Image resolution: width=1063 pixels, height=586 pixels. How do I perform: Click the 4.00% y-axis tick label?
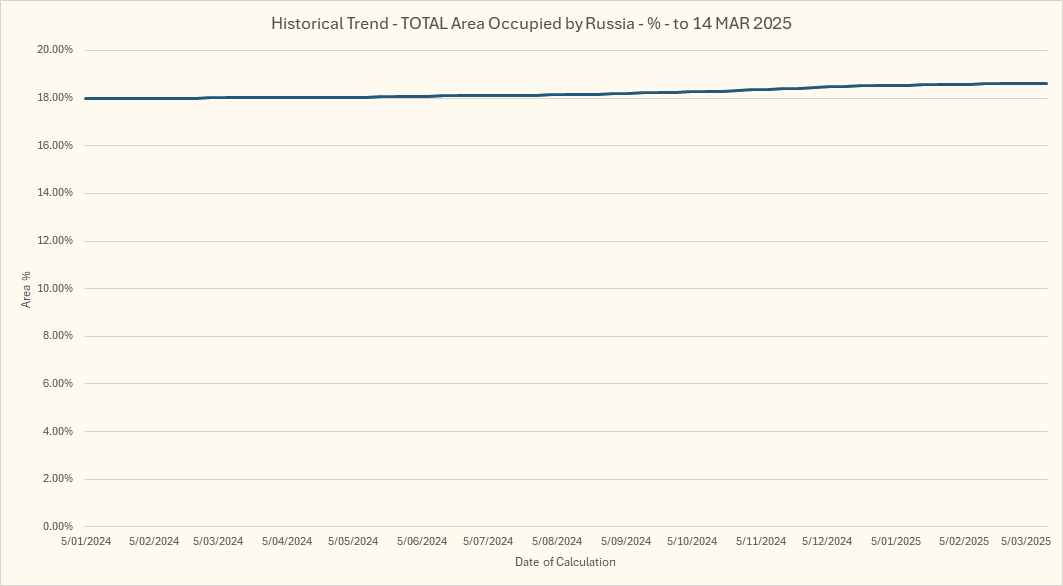click(x=56, y=431)
